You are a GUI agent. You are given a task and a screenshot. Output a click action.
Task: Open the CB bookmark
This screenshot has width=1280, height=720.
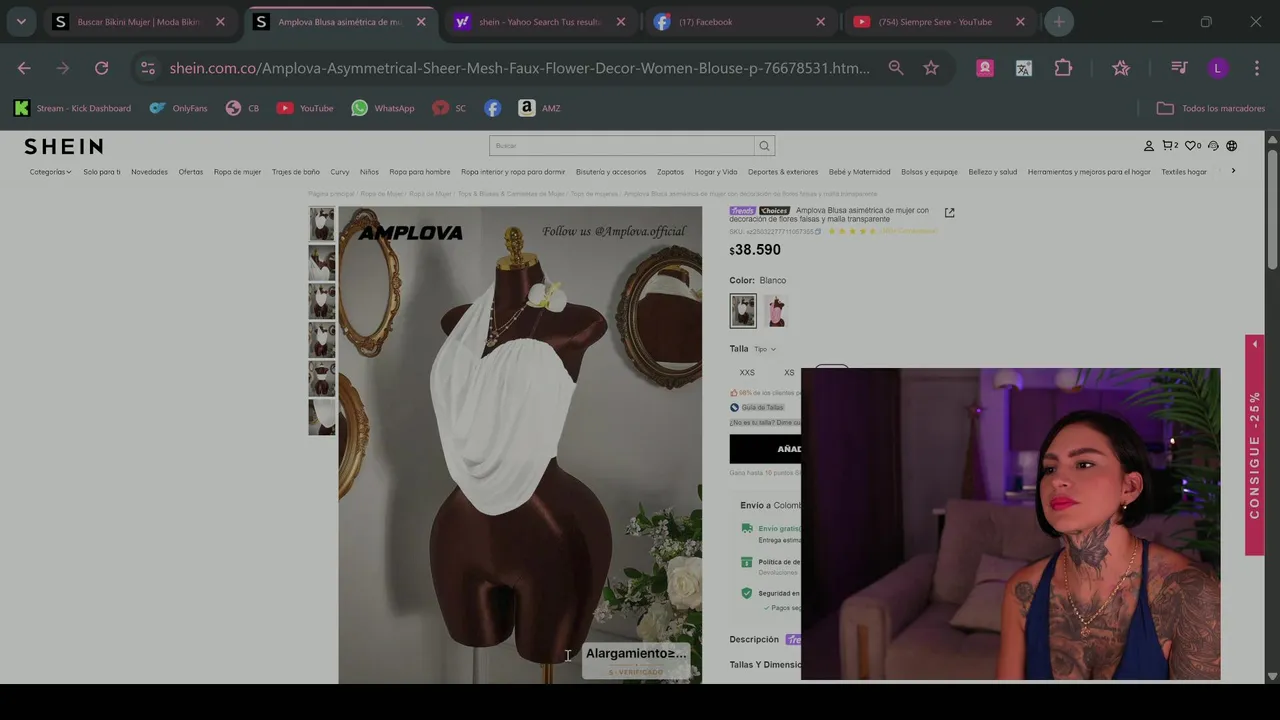243,108
